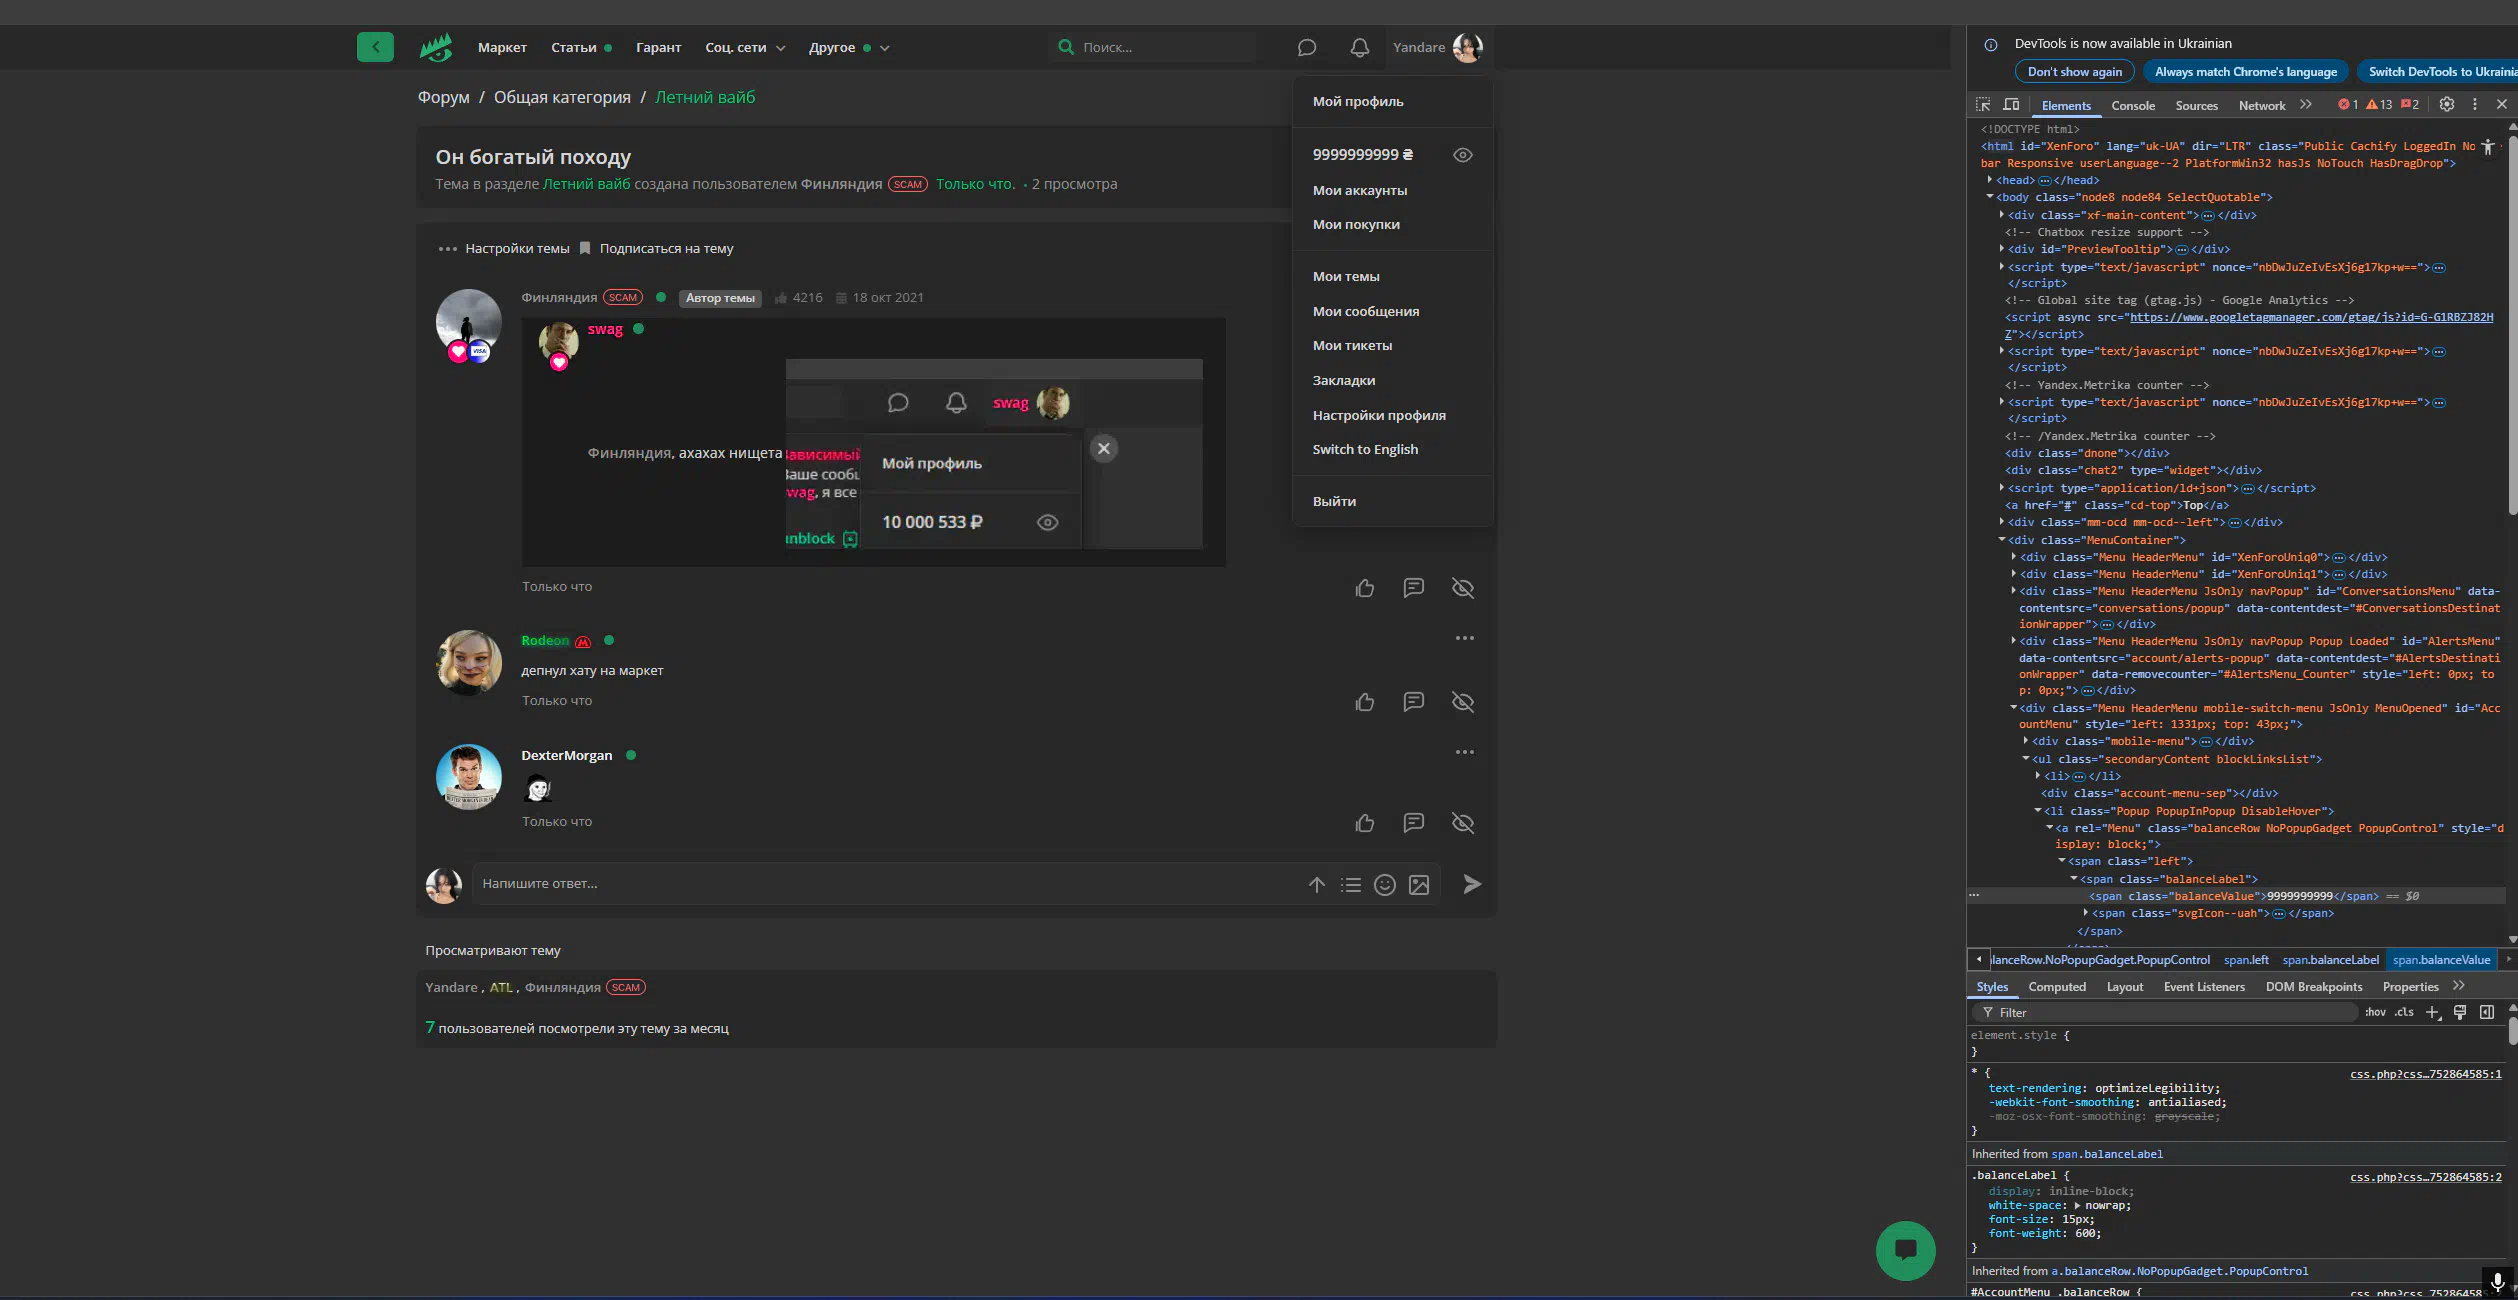Send the reply with the paper plane icon
The height and width of the screenshot is (1300, 2518).
pyautogui.click(x=1472, y=884)
